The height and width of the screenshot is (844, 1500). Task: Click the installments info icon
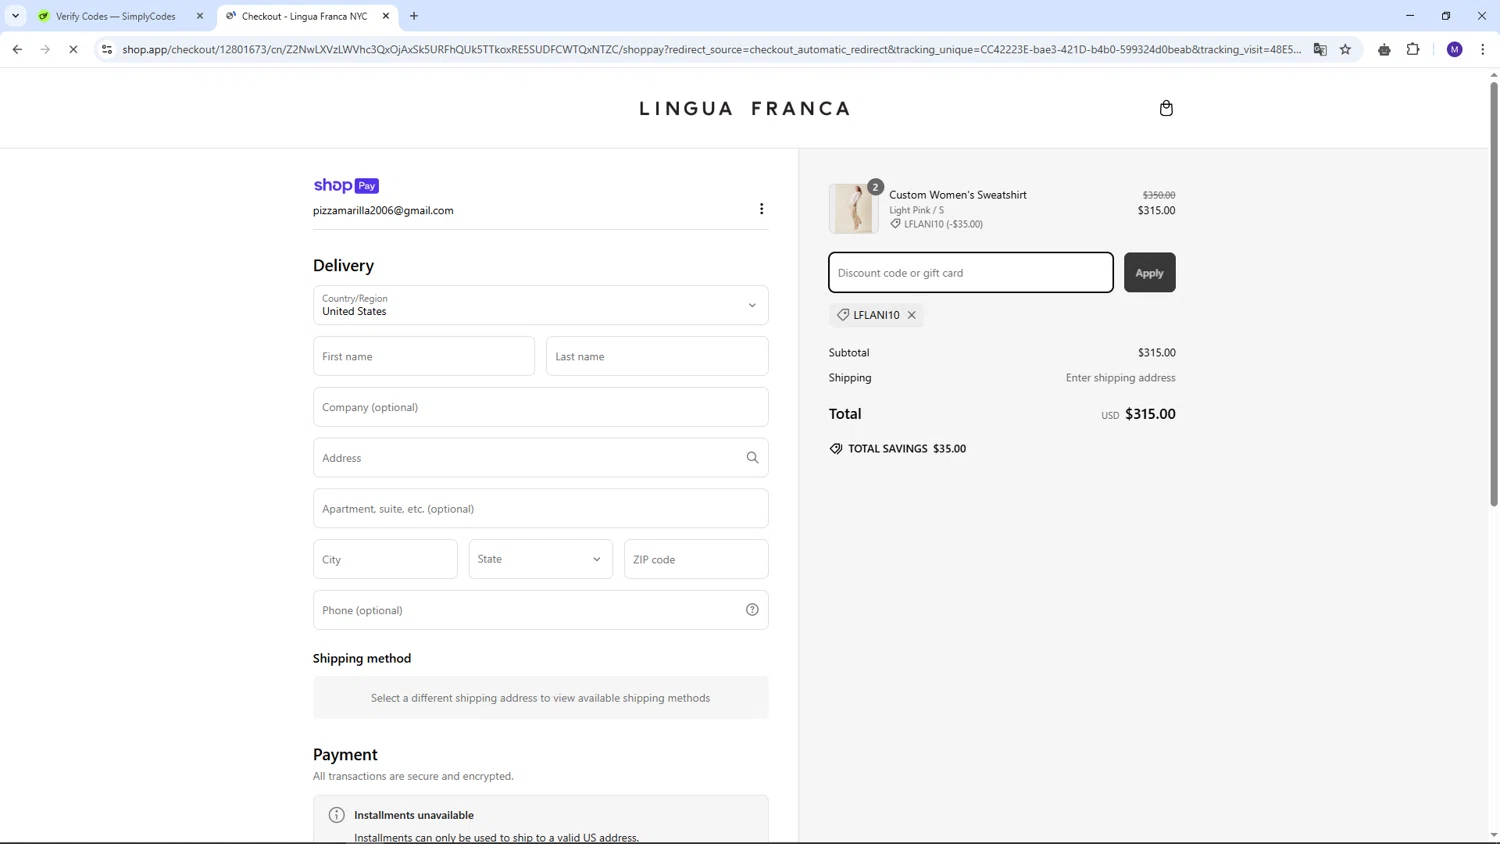[x=337, y=815]
